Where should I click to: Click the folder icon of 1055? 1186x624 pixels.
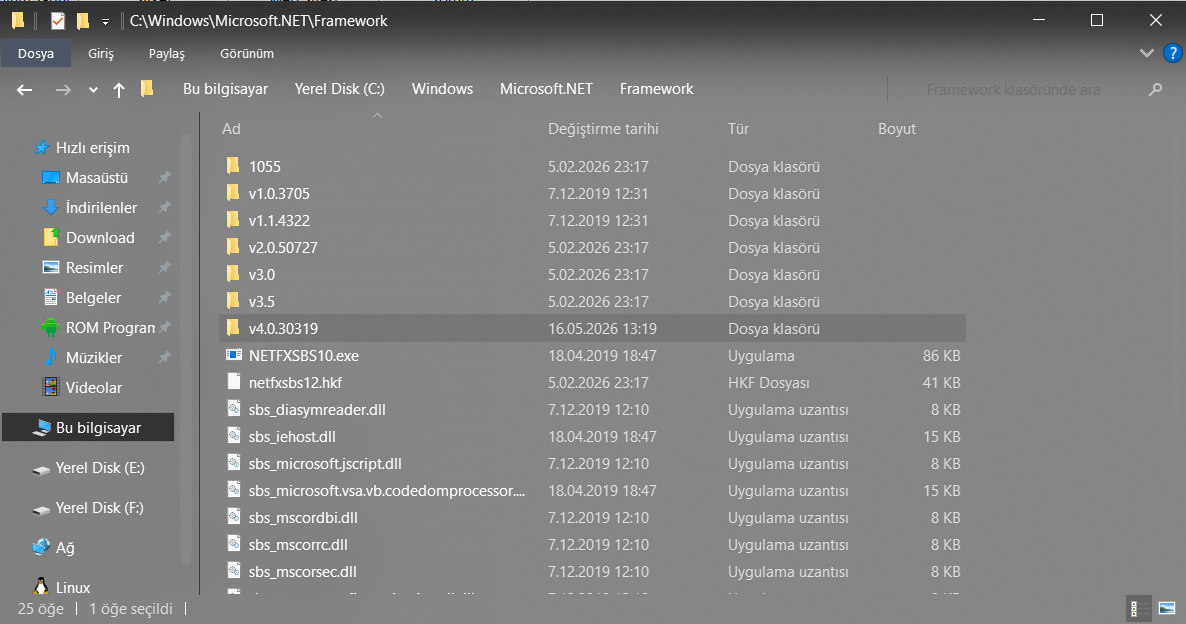[233, 166]
